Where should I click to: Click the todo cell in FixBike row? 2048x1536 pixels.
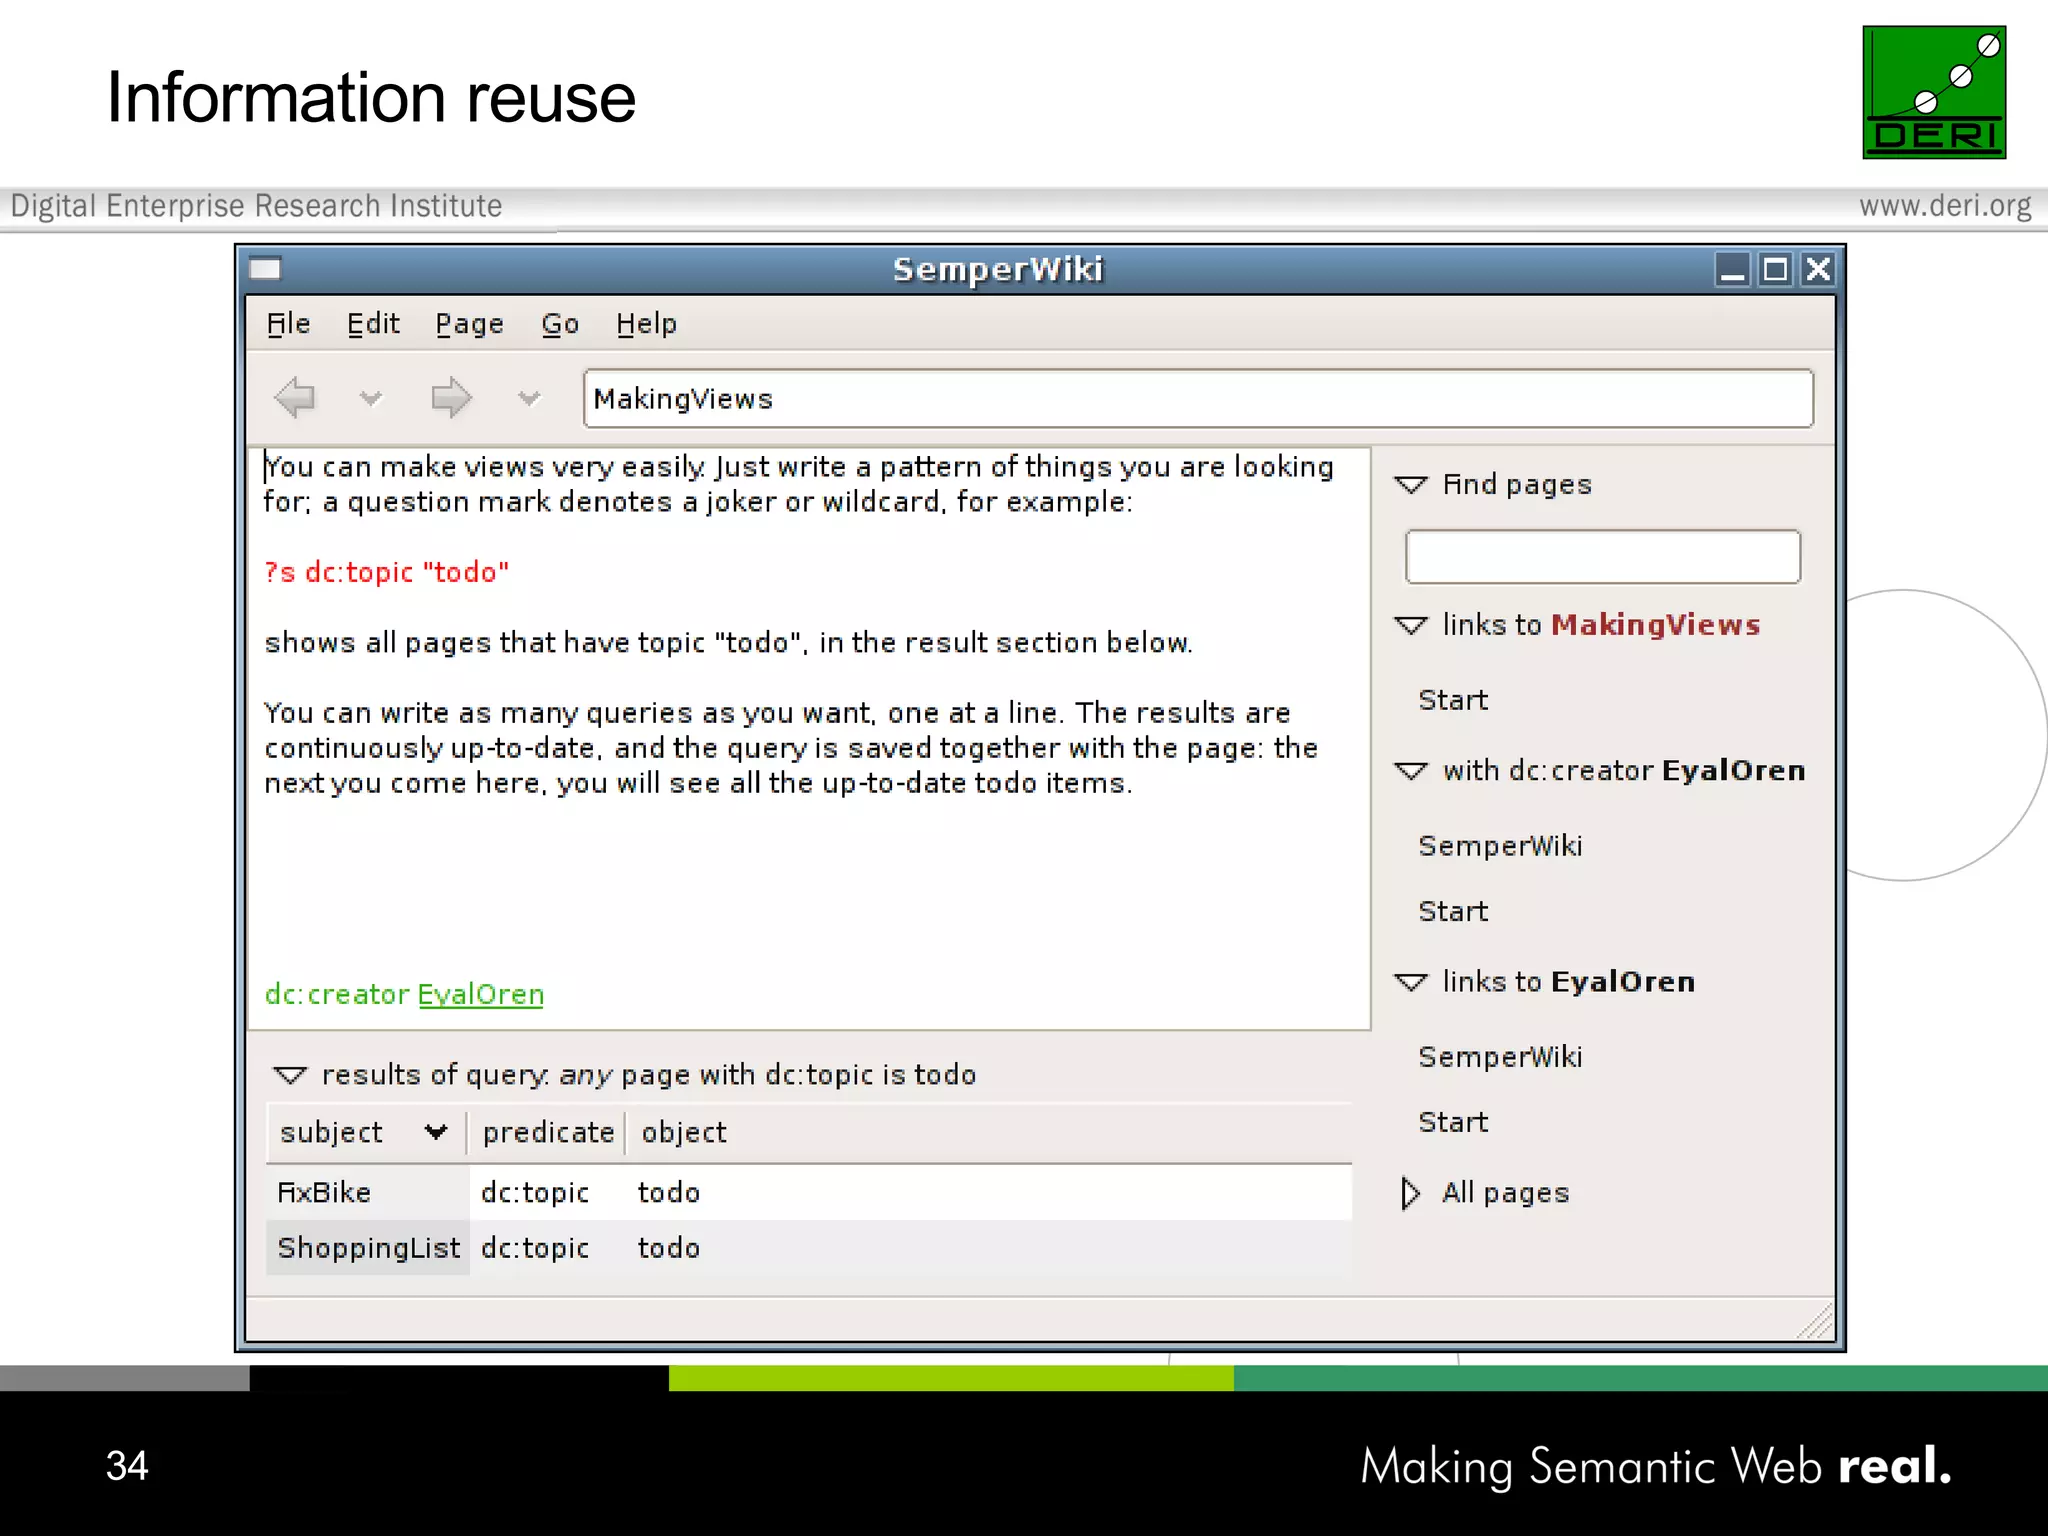[669, 1192]
